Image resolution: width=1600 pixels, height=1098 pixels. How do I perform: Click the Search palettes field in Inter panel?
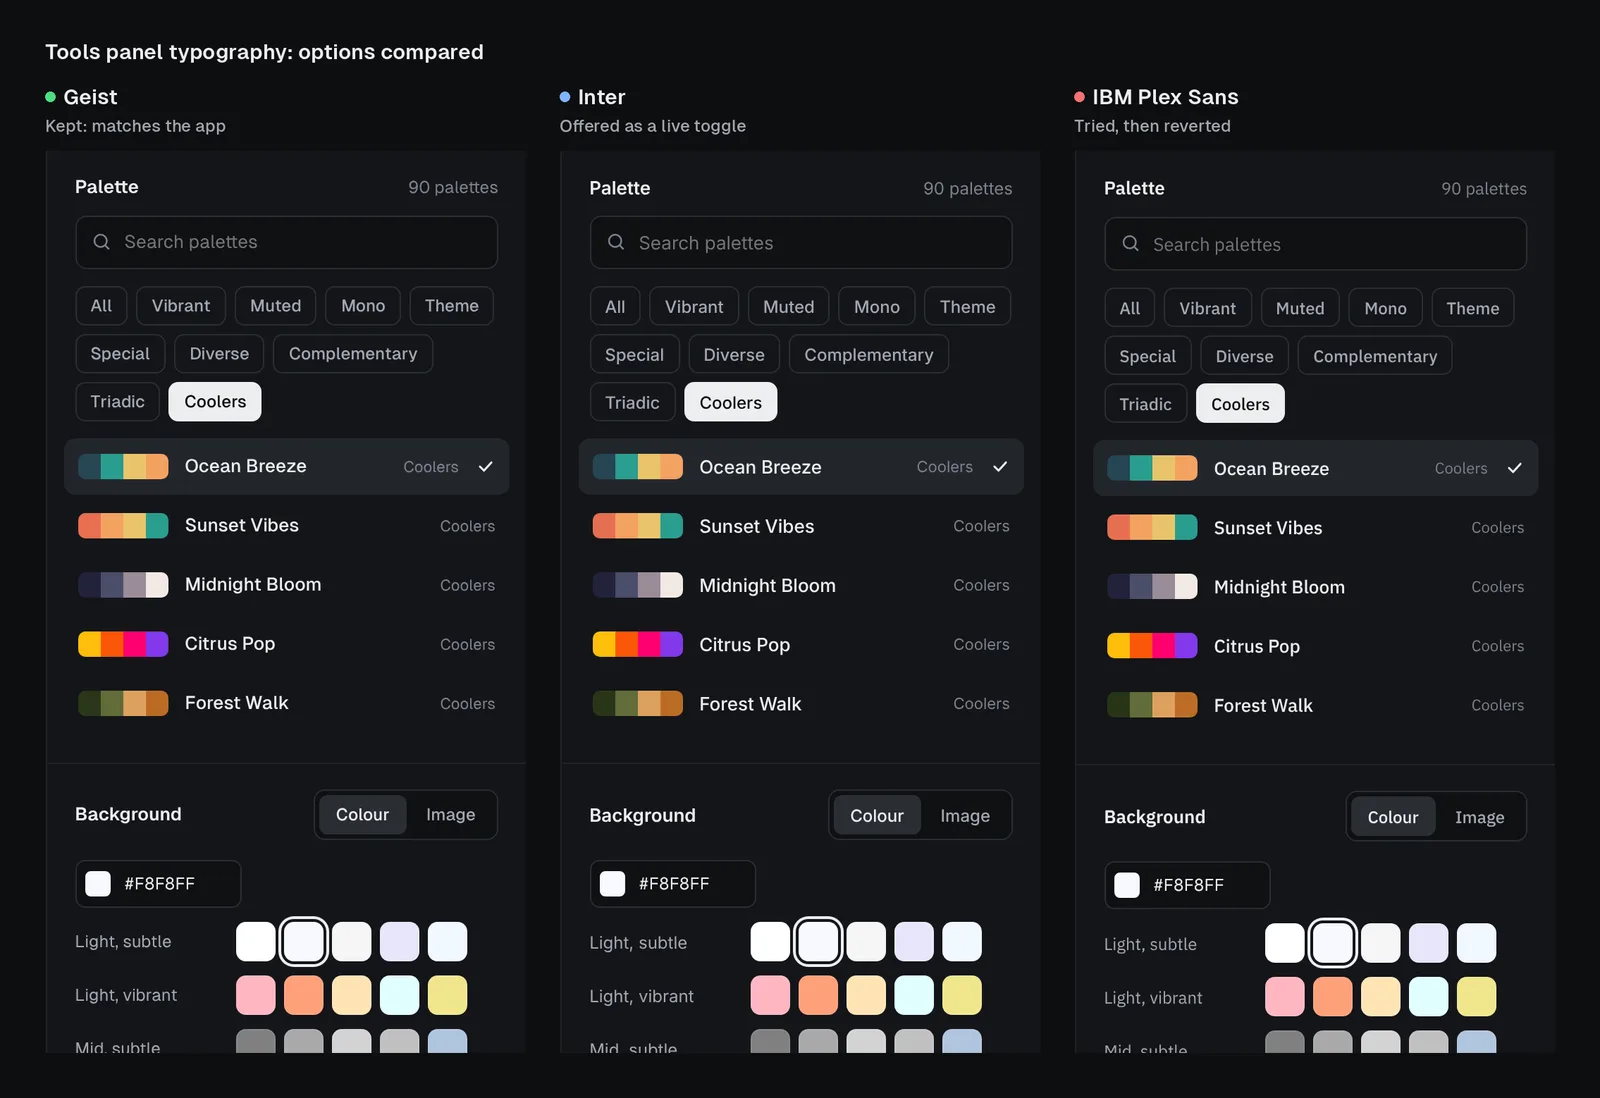[801, 243]
